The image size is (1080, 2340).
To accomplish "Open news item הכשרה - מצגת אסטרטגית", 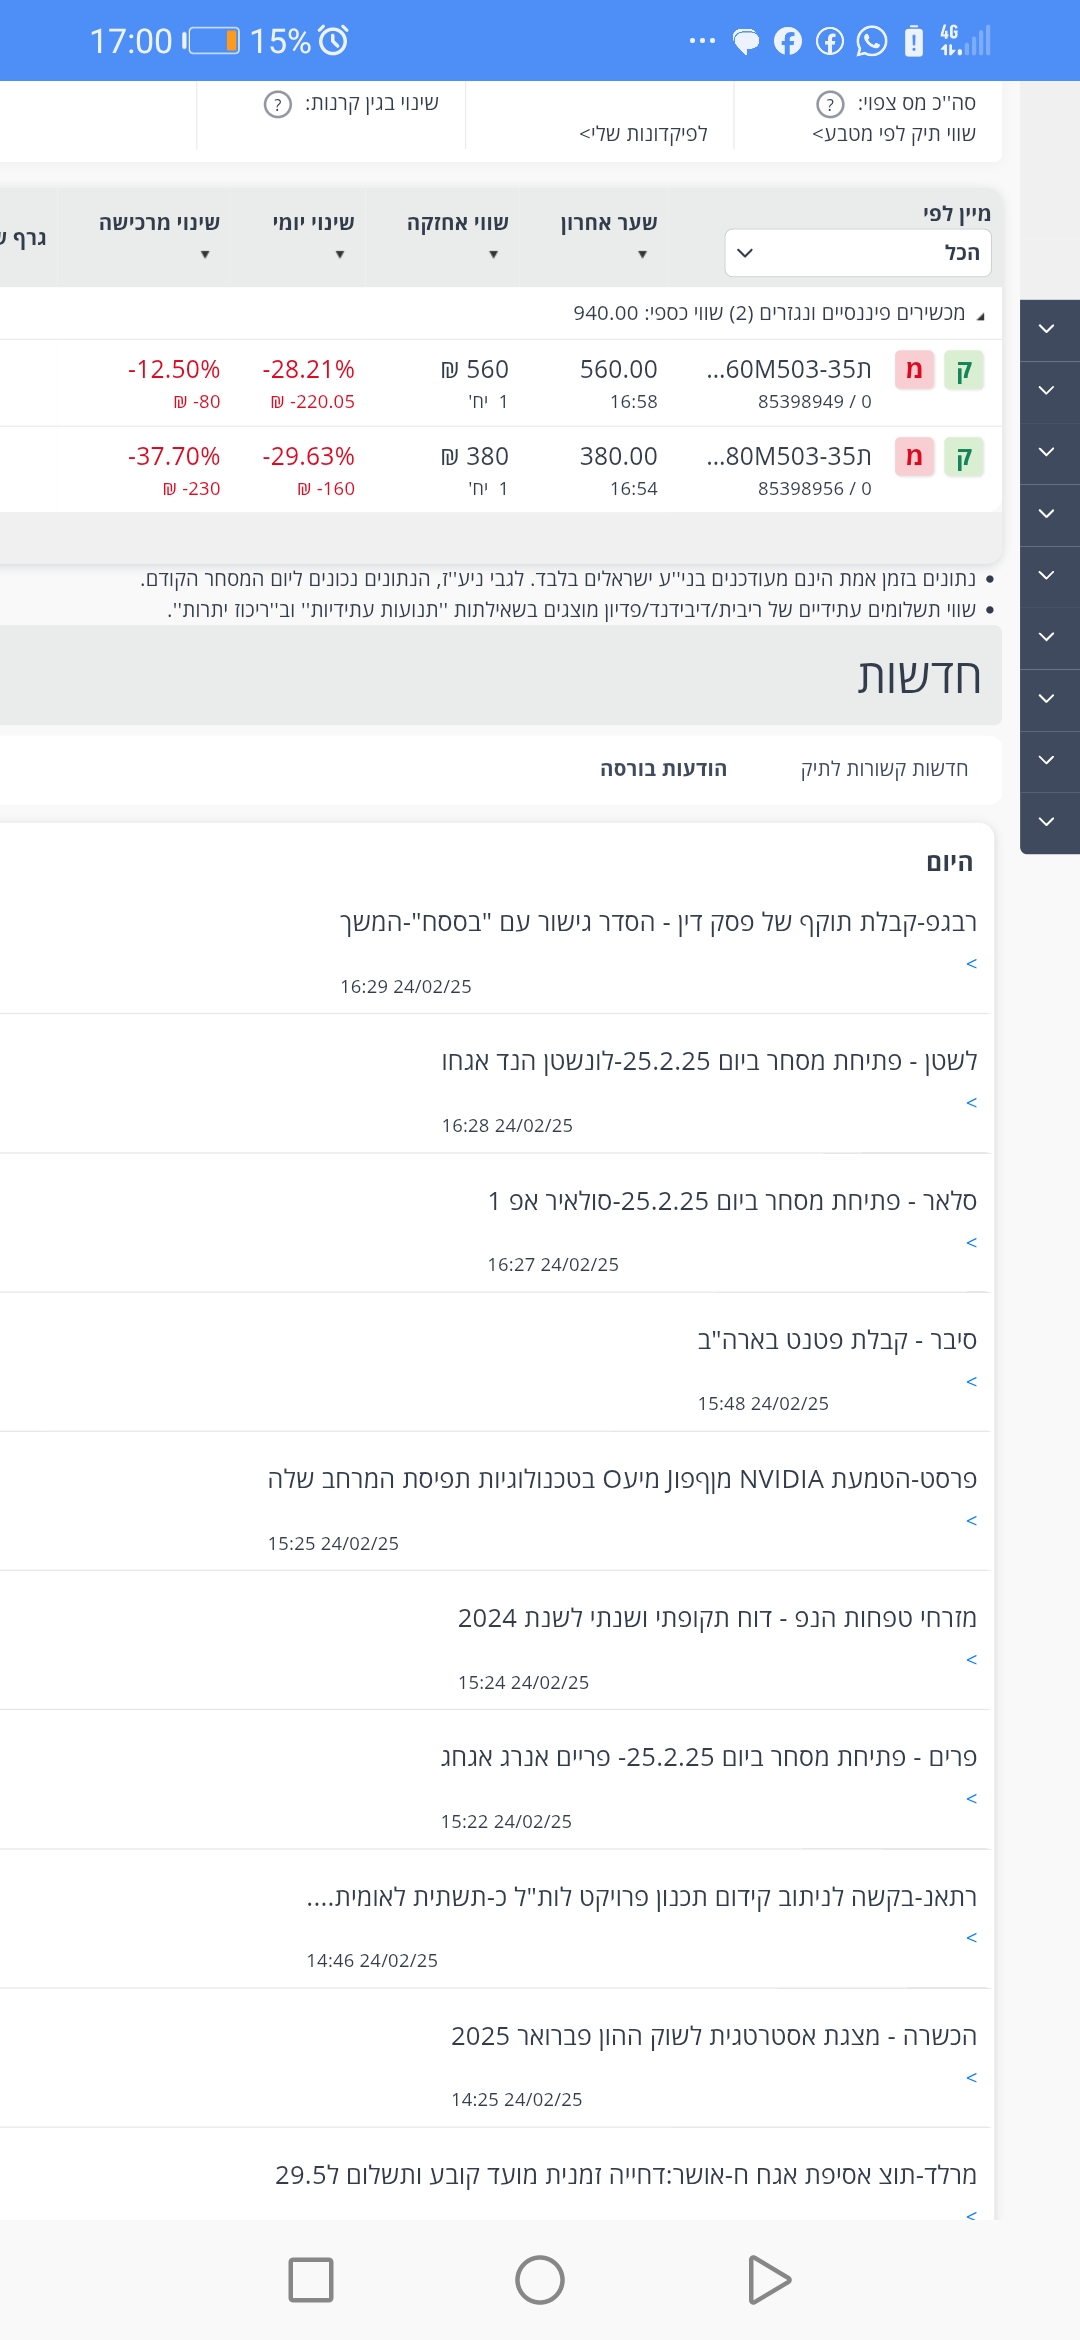I will point(714,2036).
